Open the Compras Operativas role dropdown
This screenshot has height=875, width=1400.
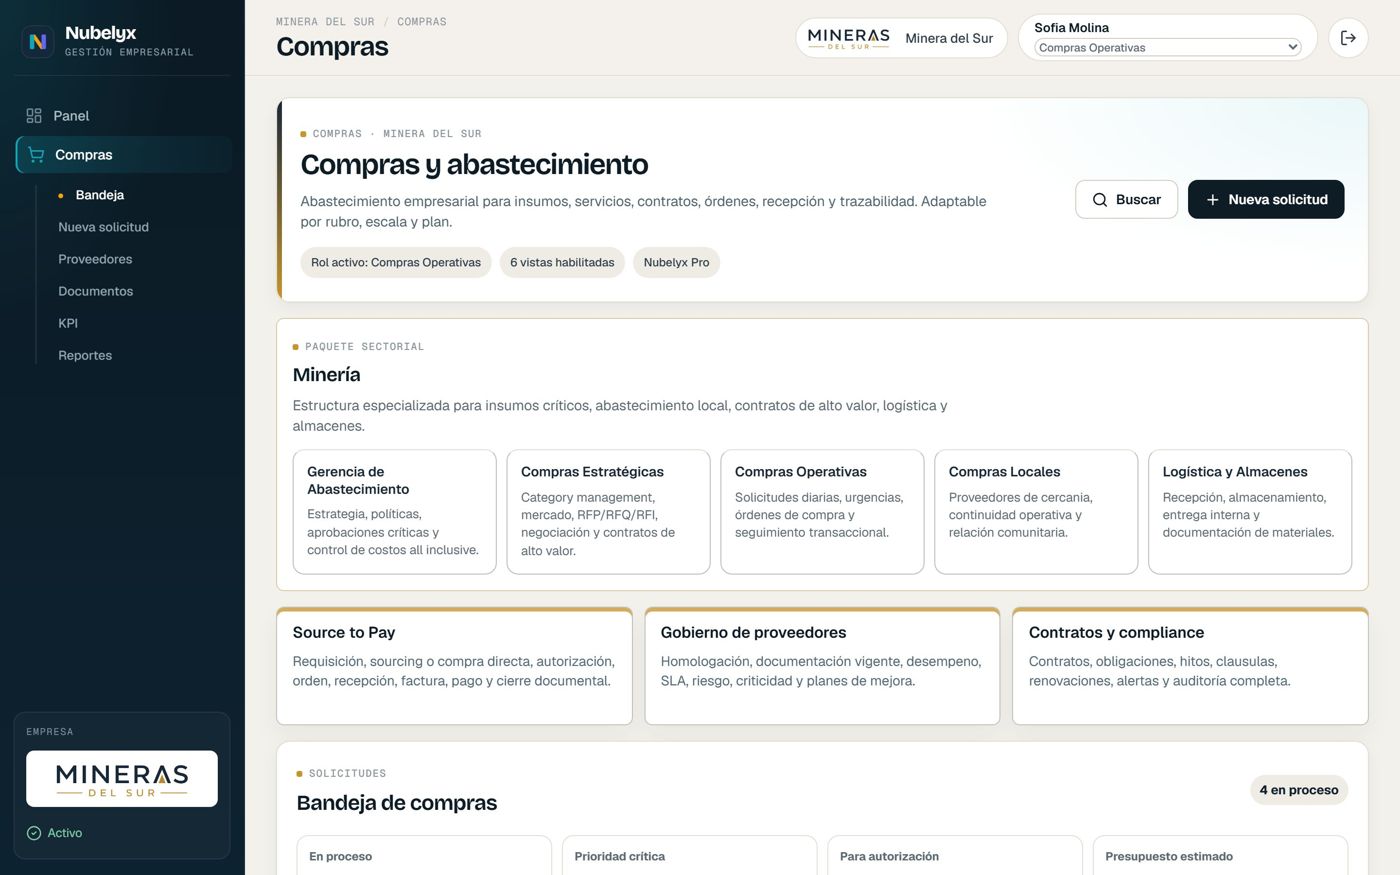point(1168,47)
